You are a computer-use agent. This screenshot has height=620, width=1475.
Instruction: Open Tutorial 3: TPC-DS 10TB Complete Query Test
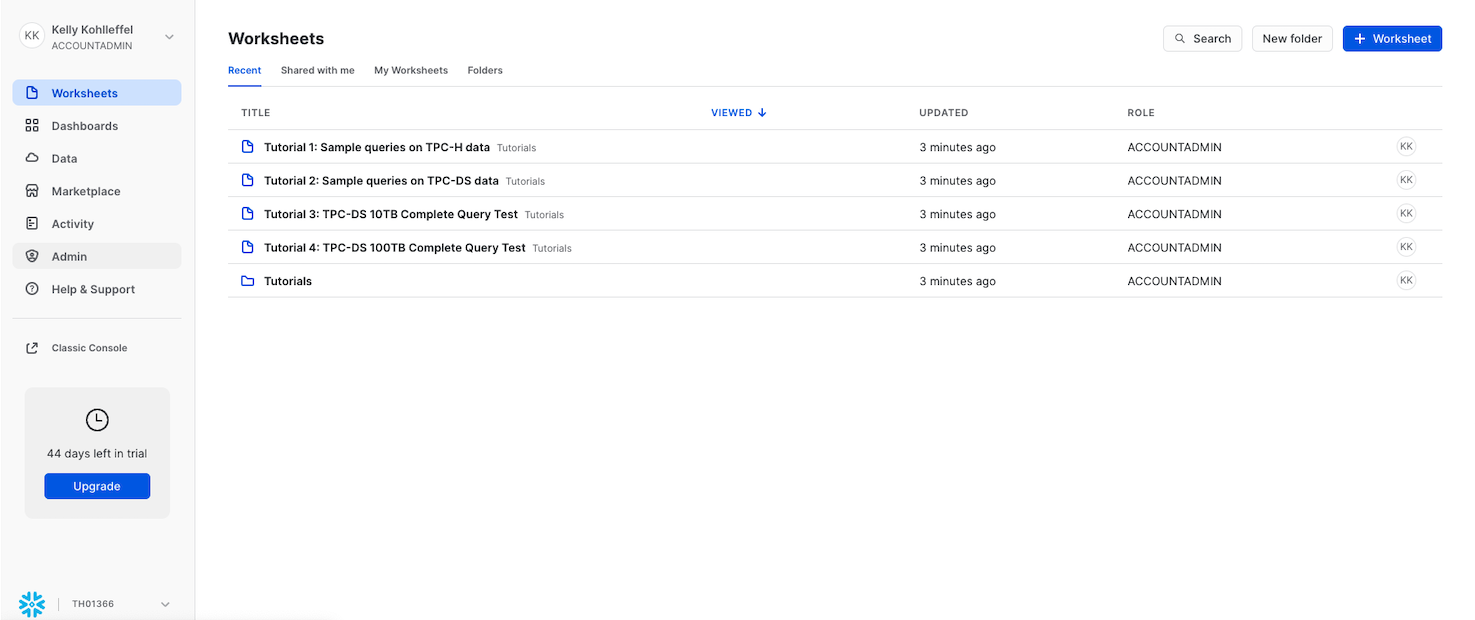pos(390,214)
